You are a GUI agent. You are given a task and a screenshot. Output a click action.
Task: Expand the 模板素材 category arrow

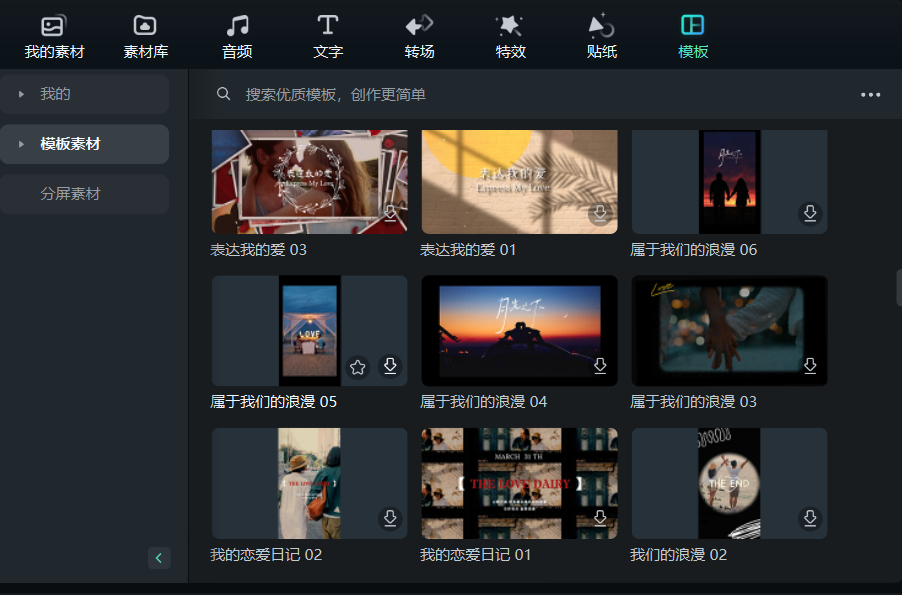point(21,144)
